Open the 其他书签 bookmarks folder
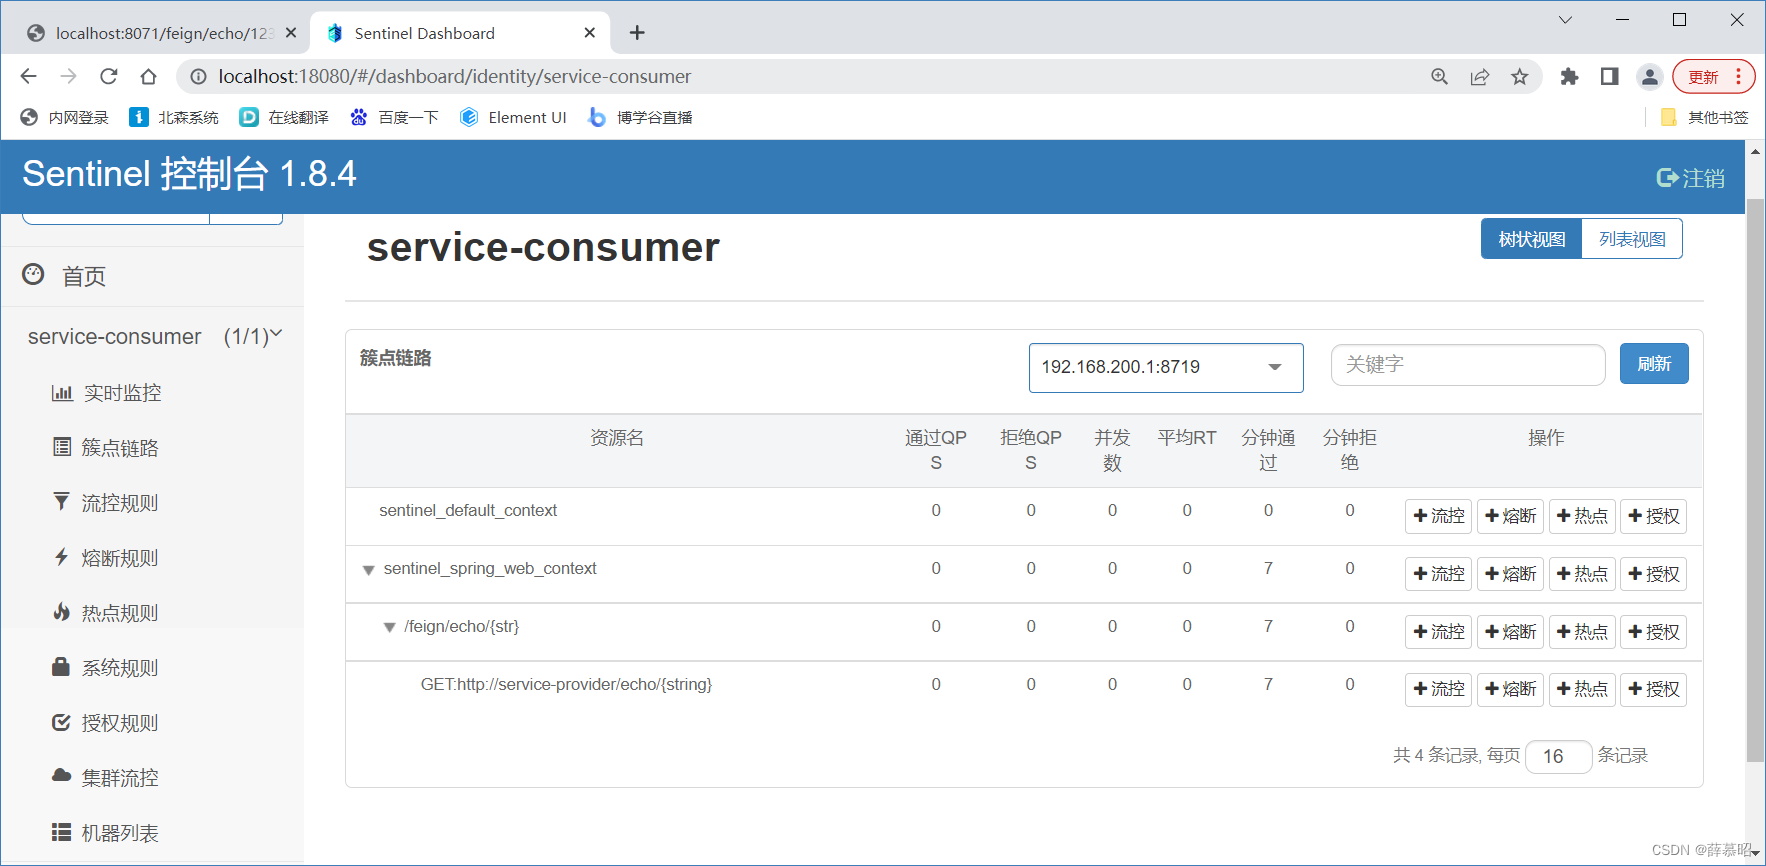This screenshot has width=1766, height=866. tap(1704, 117)
